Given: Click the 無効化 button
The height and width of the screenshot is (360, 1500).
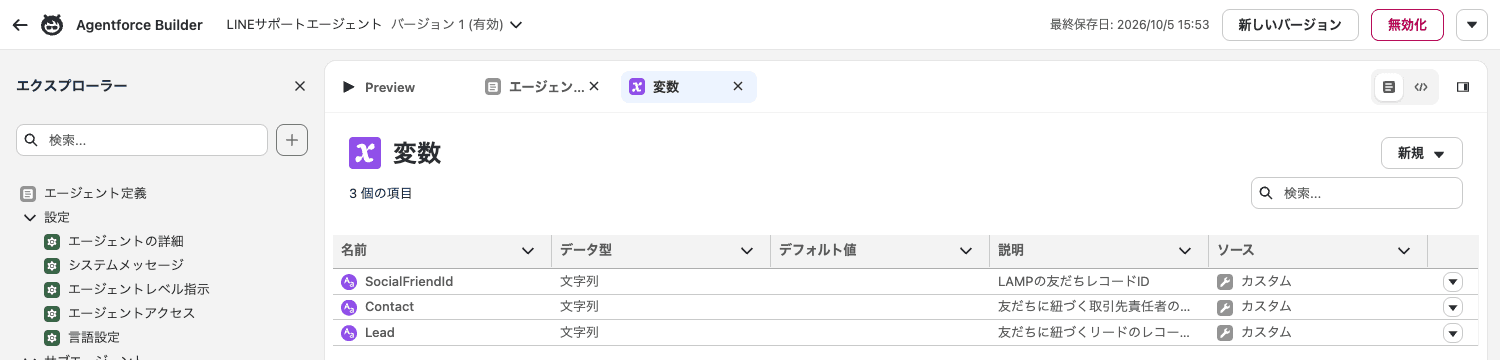Looking at the screenshot, I should (x=1407, y=25).
